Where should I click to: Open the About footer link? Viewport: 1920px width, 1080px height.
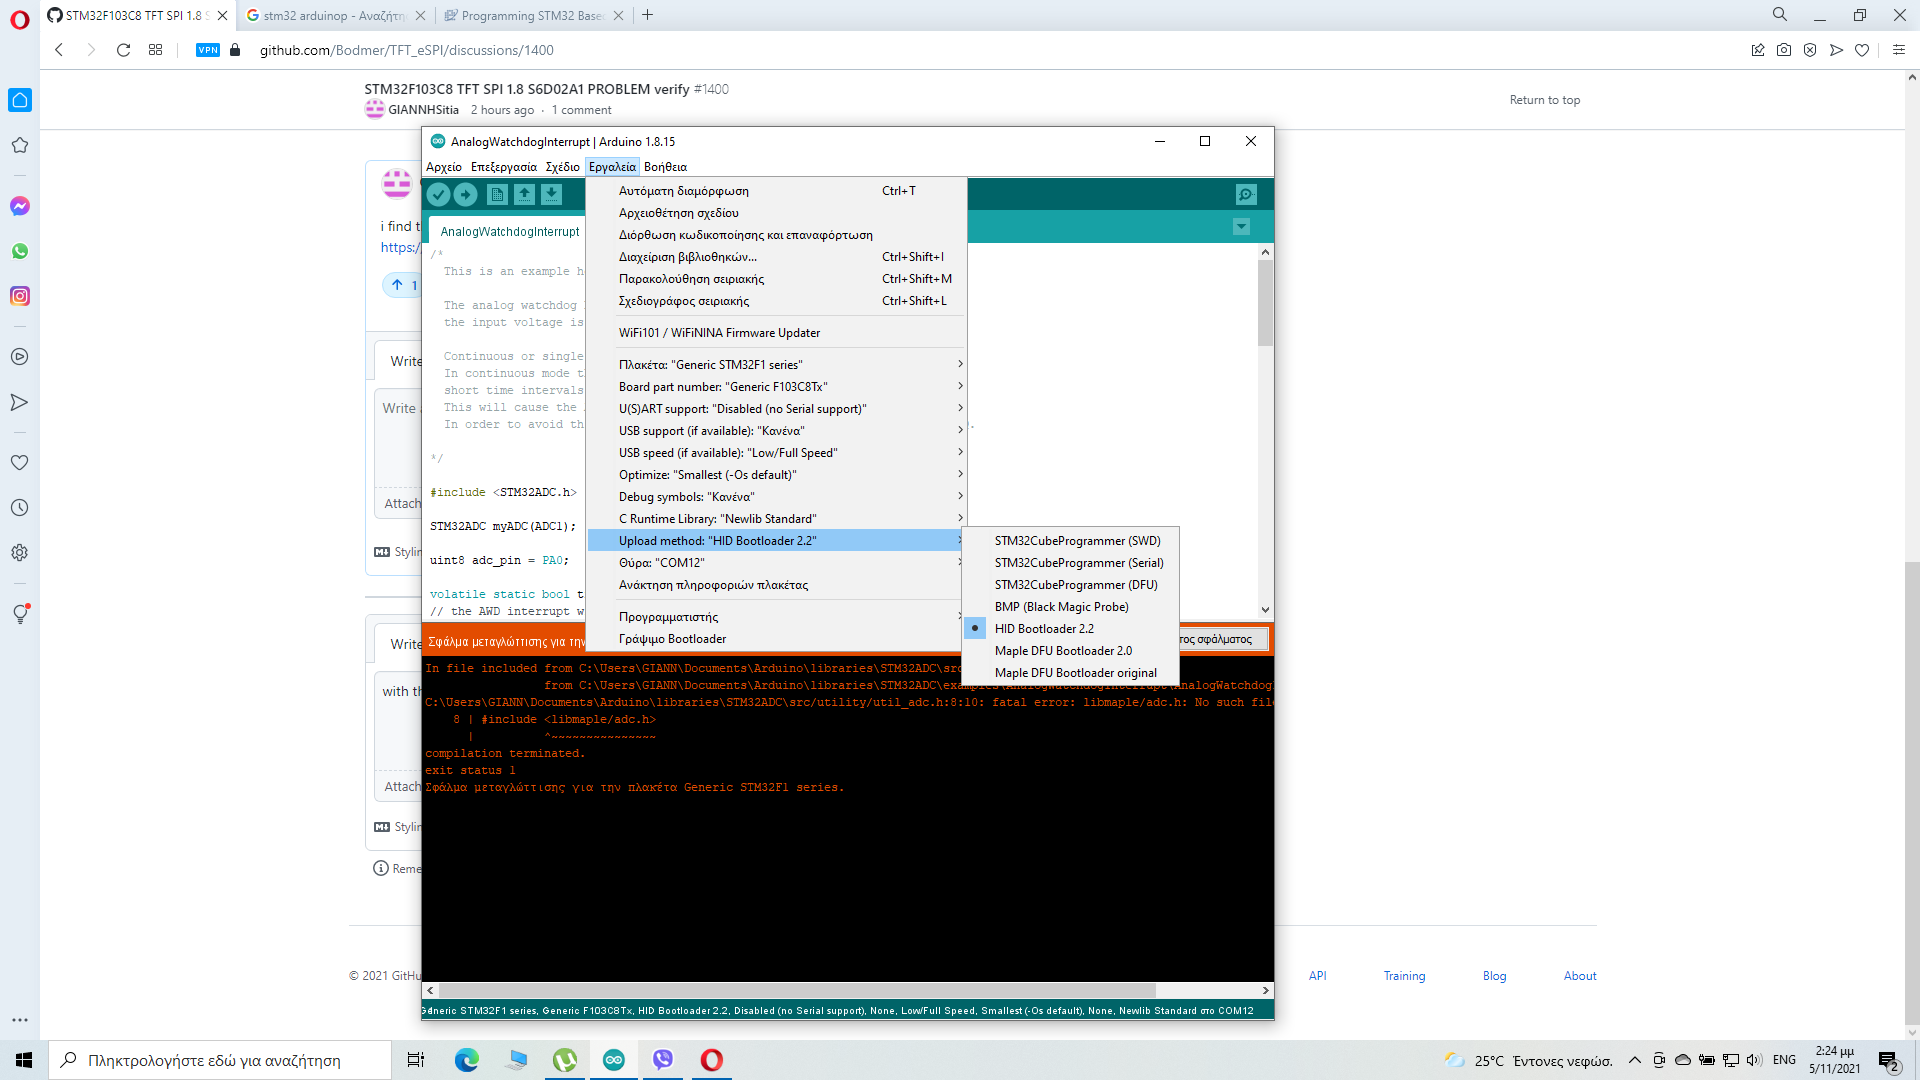click(1580, 976)
